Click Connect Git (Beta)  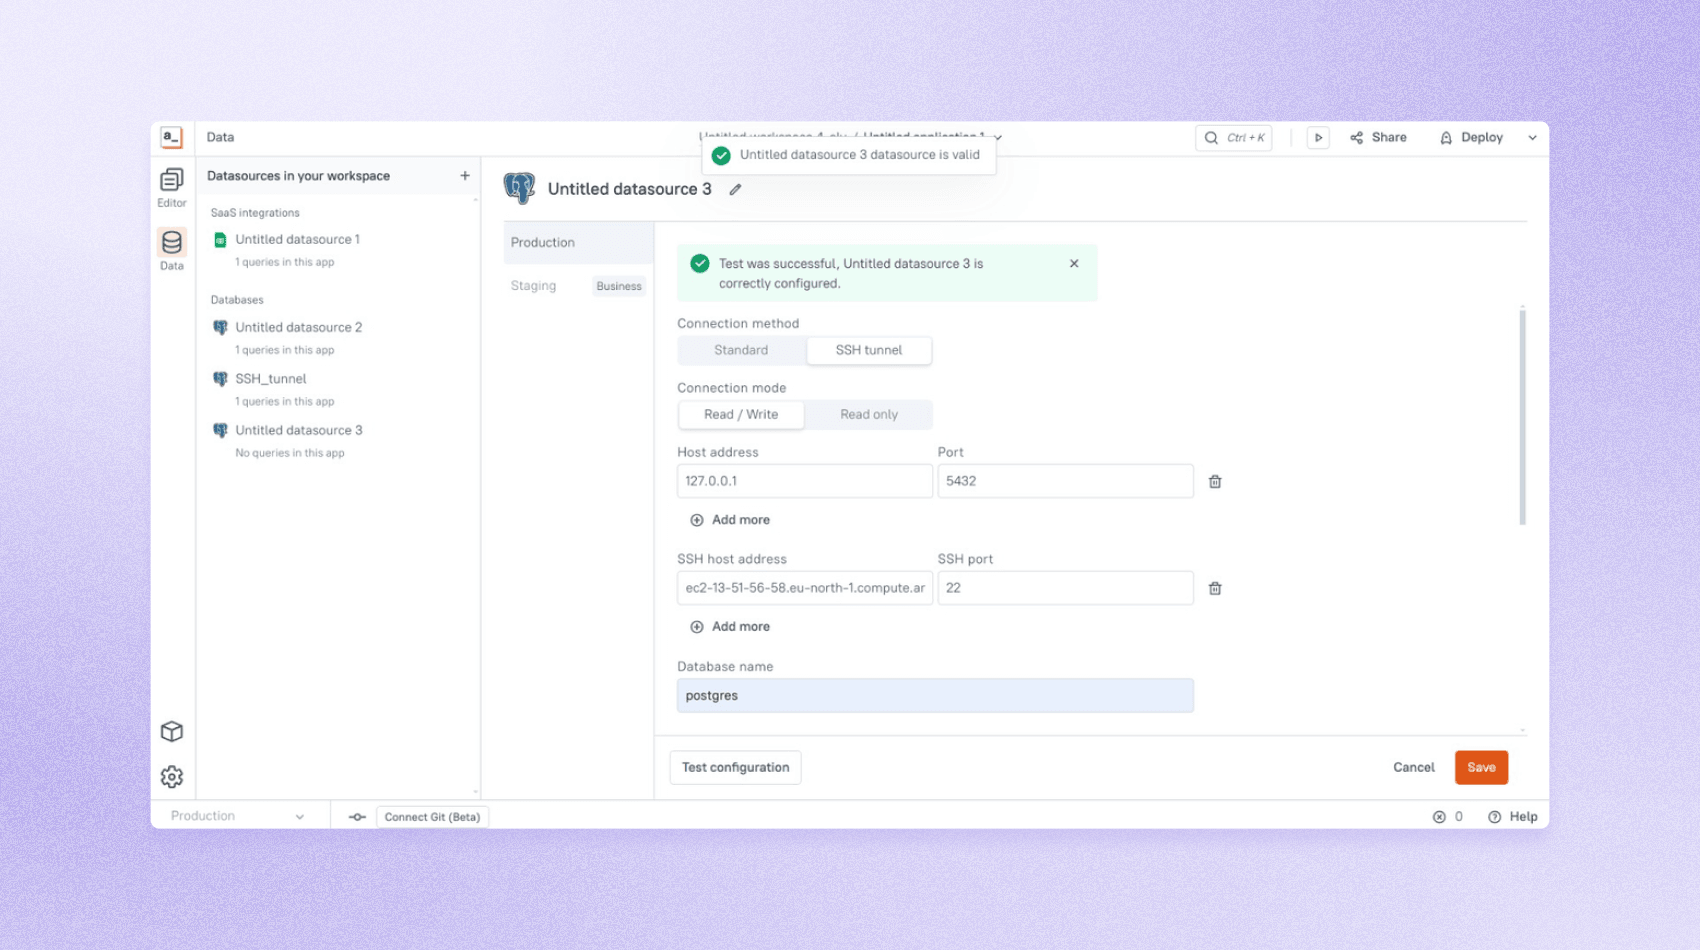[x=431, y=816]
